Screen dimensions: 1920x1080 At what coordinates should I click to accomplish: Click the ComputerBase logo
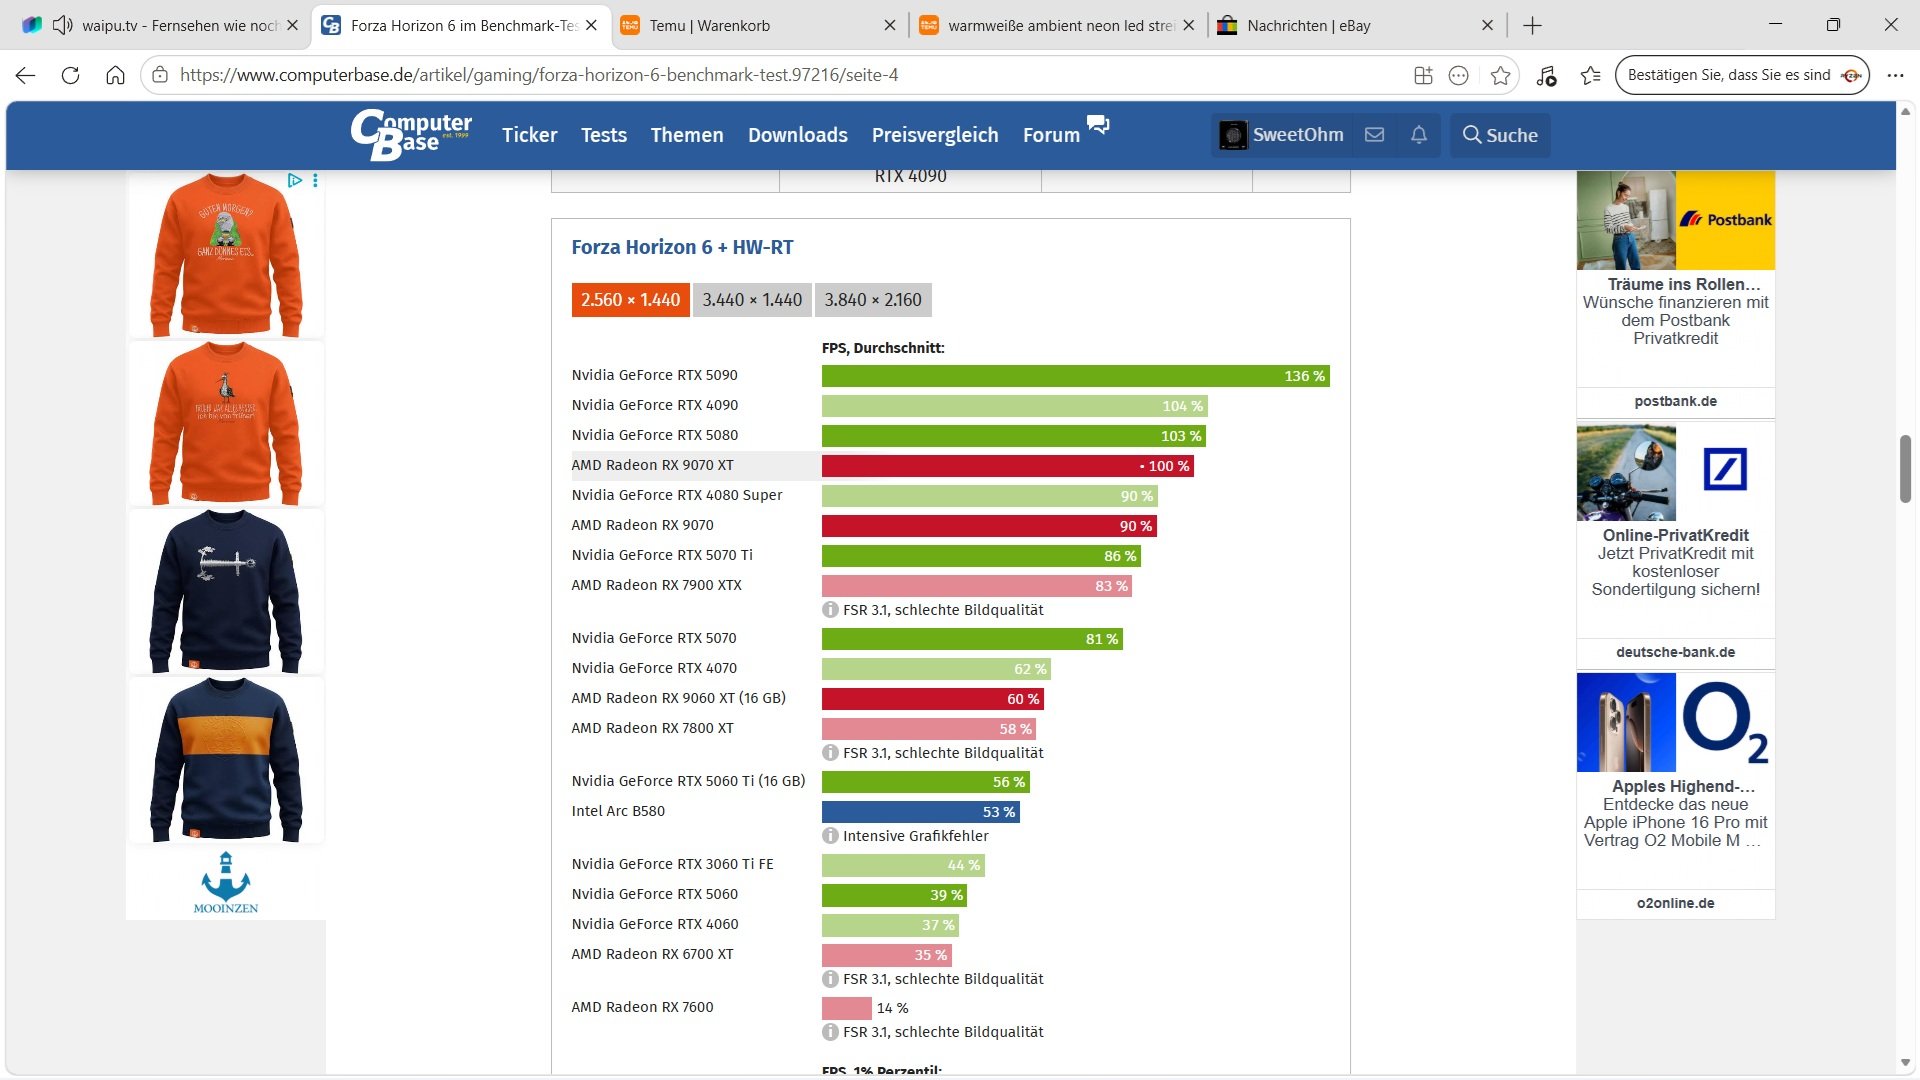coord(411,135)
